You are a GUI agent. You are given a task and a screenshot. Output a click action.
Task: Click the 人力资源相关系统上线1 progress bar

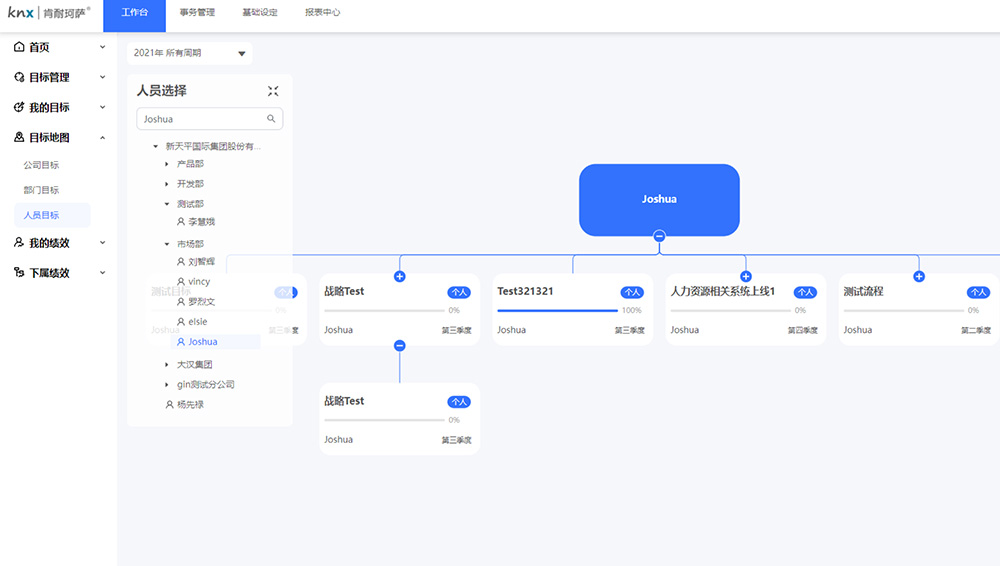[731, 311]
